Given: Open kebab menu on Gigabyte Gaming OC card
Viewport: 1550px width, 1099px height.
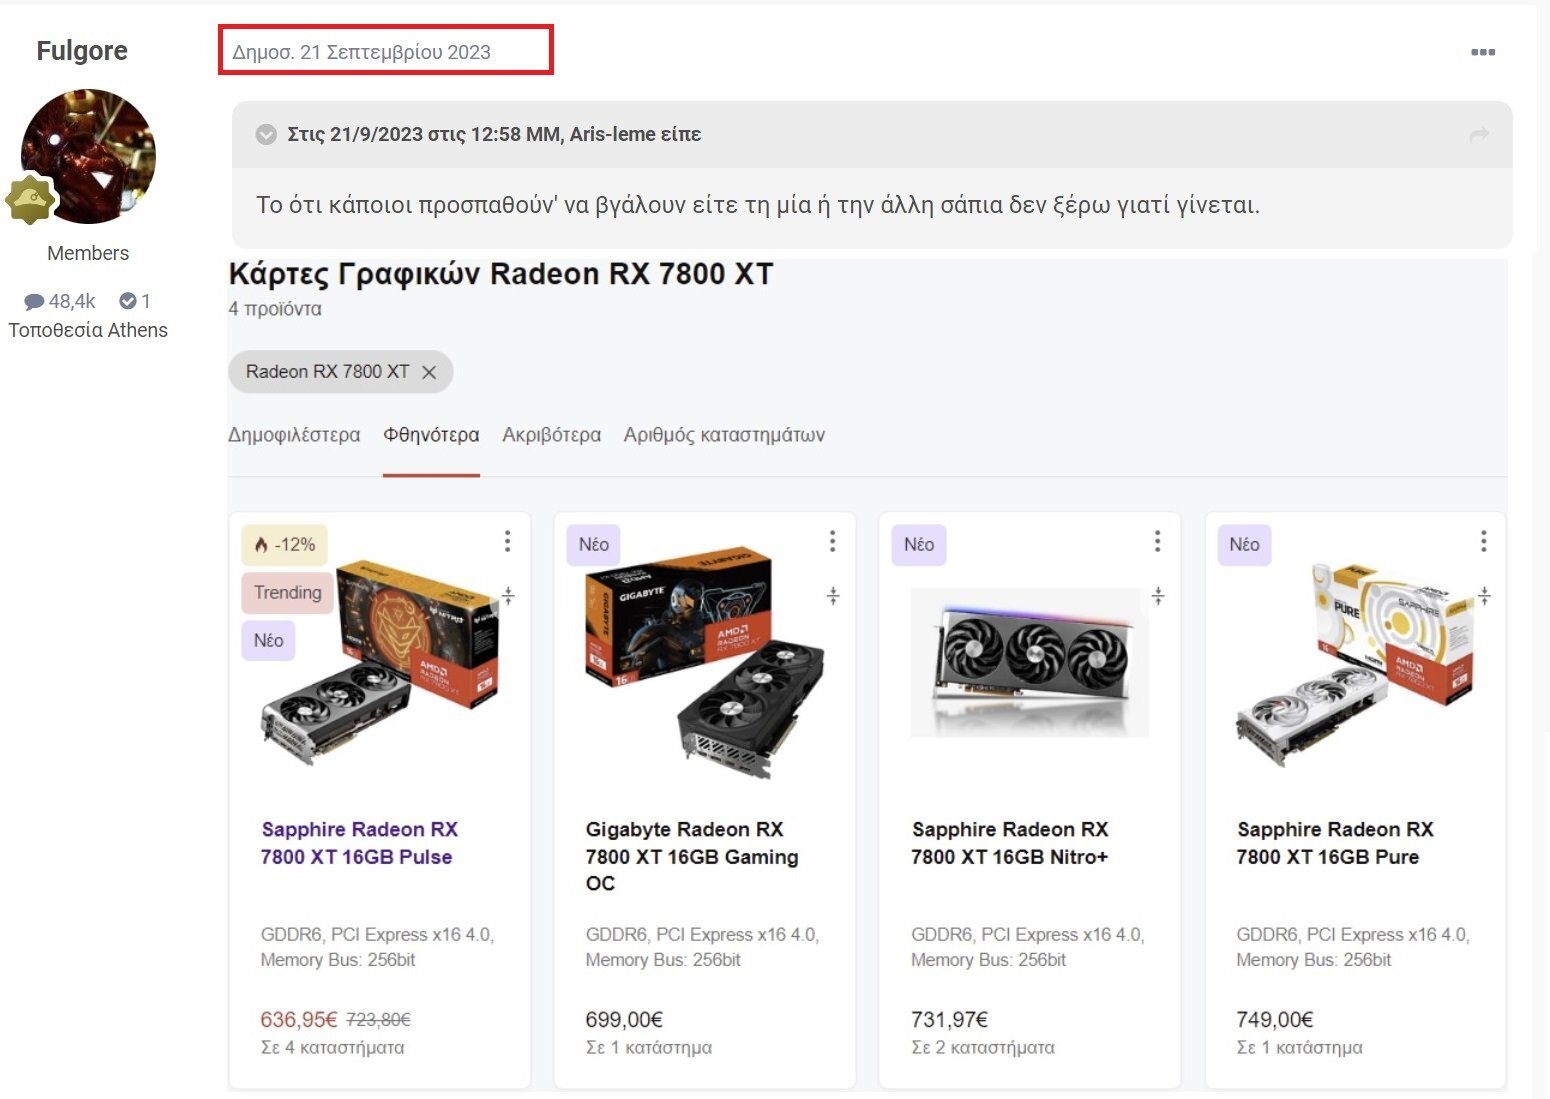Looking at the screenshot, I should click(832, 541).
